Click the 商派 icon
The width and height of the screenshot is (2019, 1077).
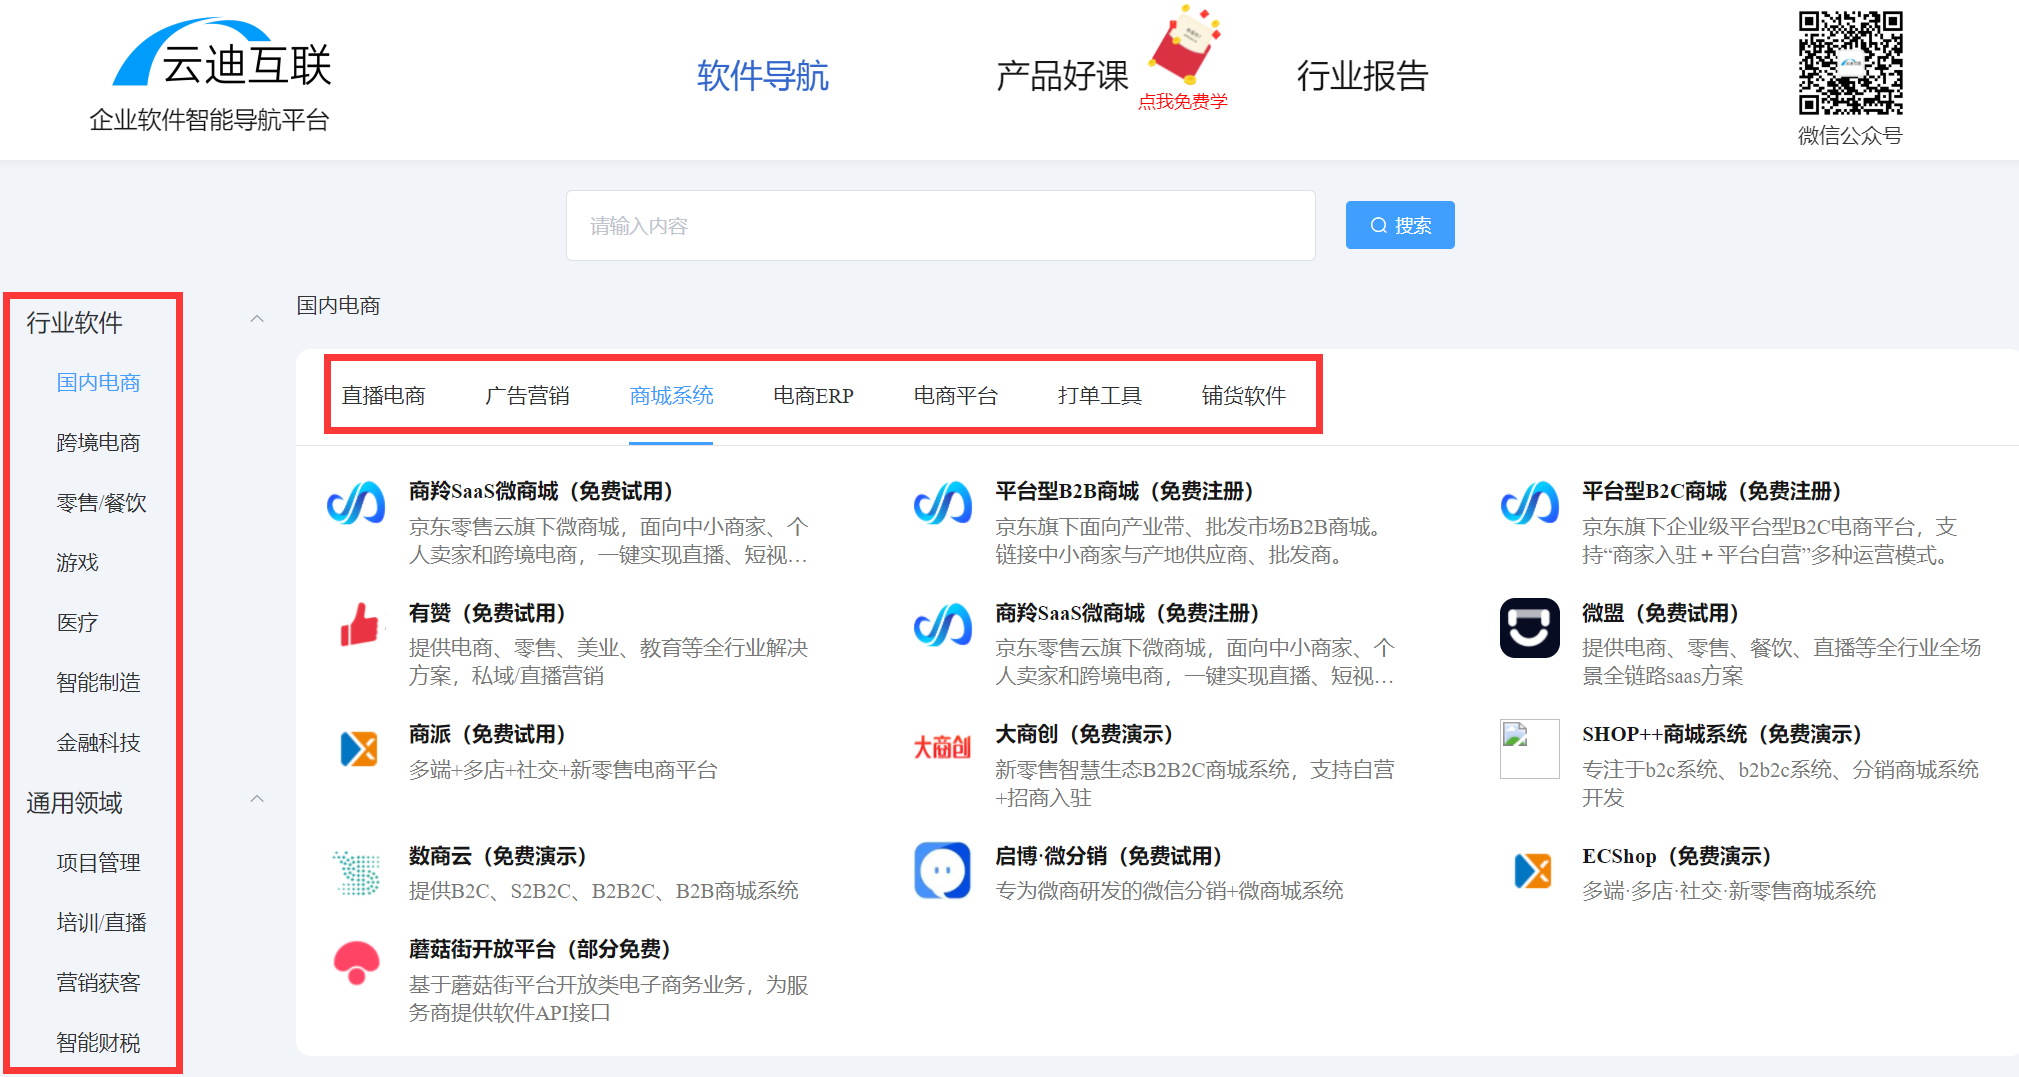coord(359,748)
